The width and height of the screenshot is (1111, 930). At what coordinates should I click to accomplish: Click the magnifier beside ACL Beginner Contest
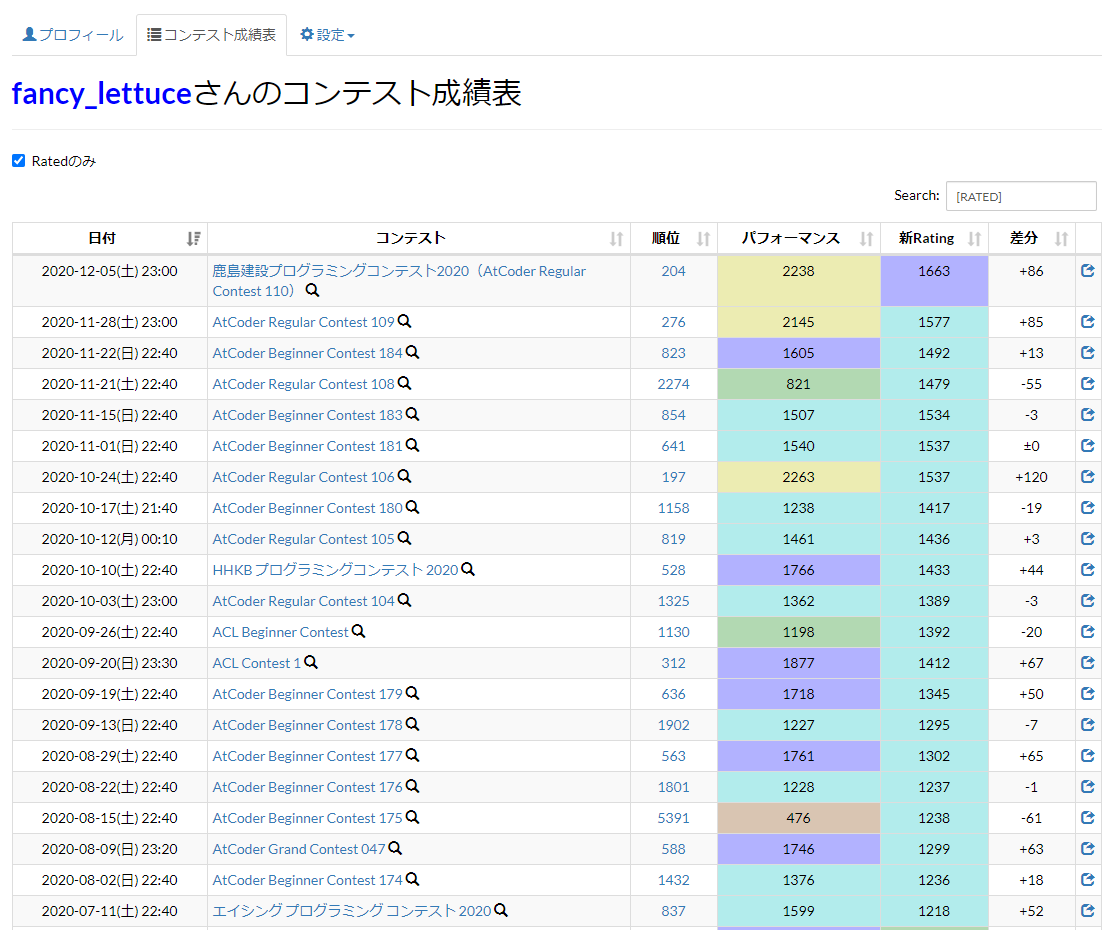click(359, 631)
